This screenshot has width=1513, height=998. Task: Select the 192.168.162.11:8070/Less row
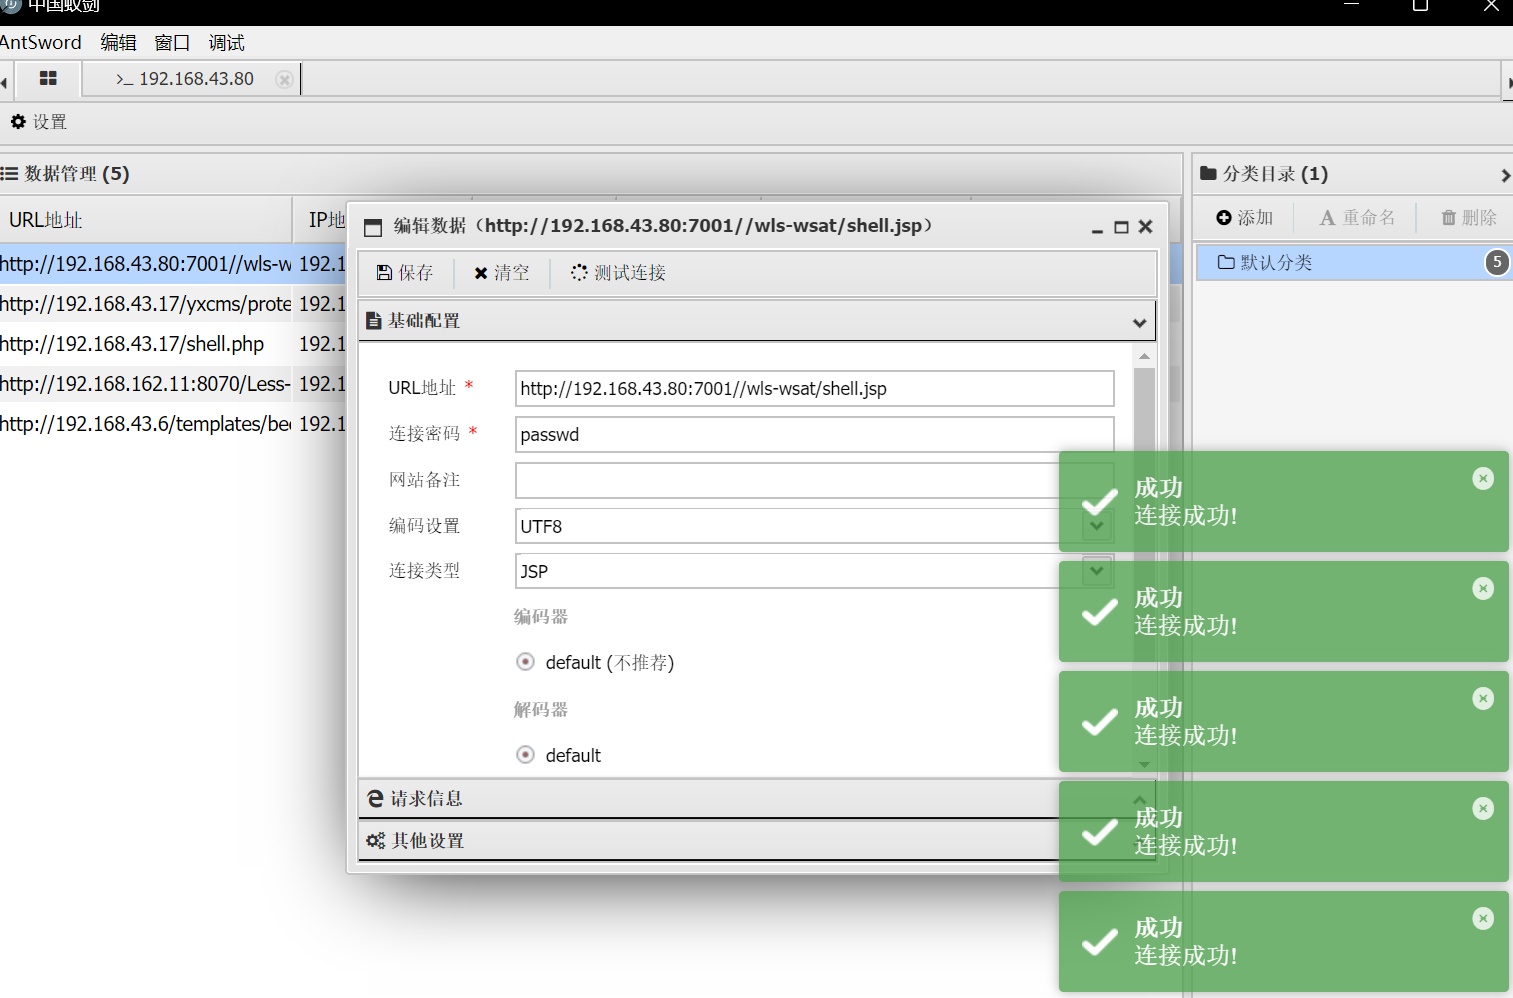(x=173, y=384)
